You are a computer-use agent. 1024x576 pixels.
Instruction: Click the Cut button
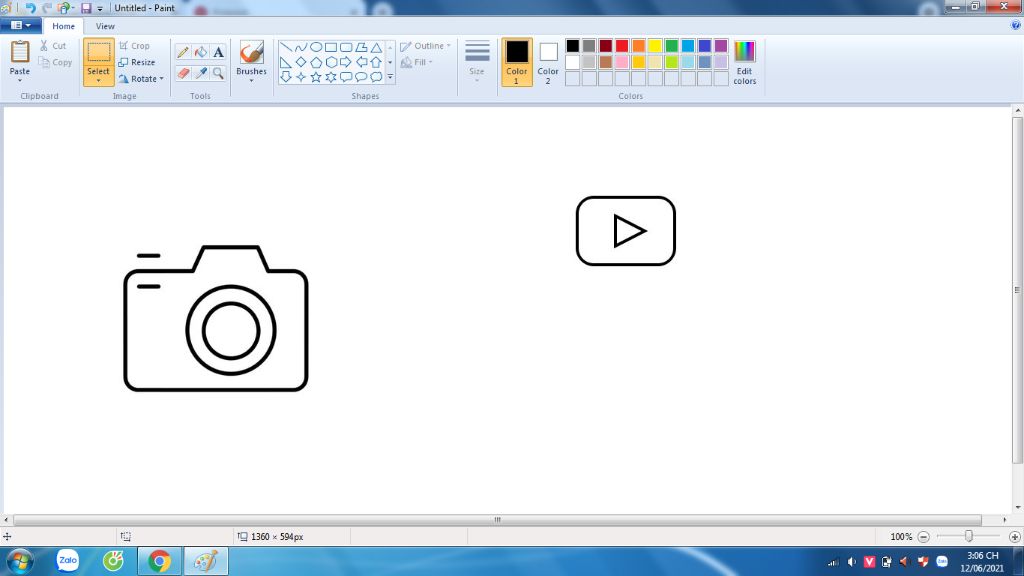[54, 46]
